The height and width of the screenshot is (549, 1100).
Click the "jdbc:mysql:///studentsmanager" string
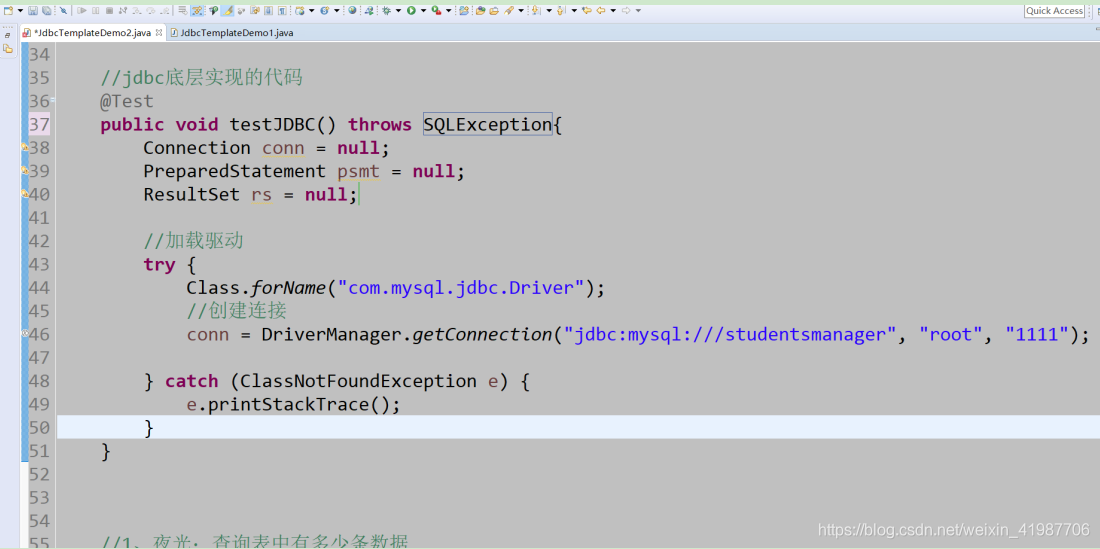tap(730, 334)
